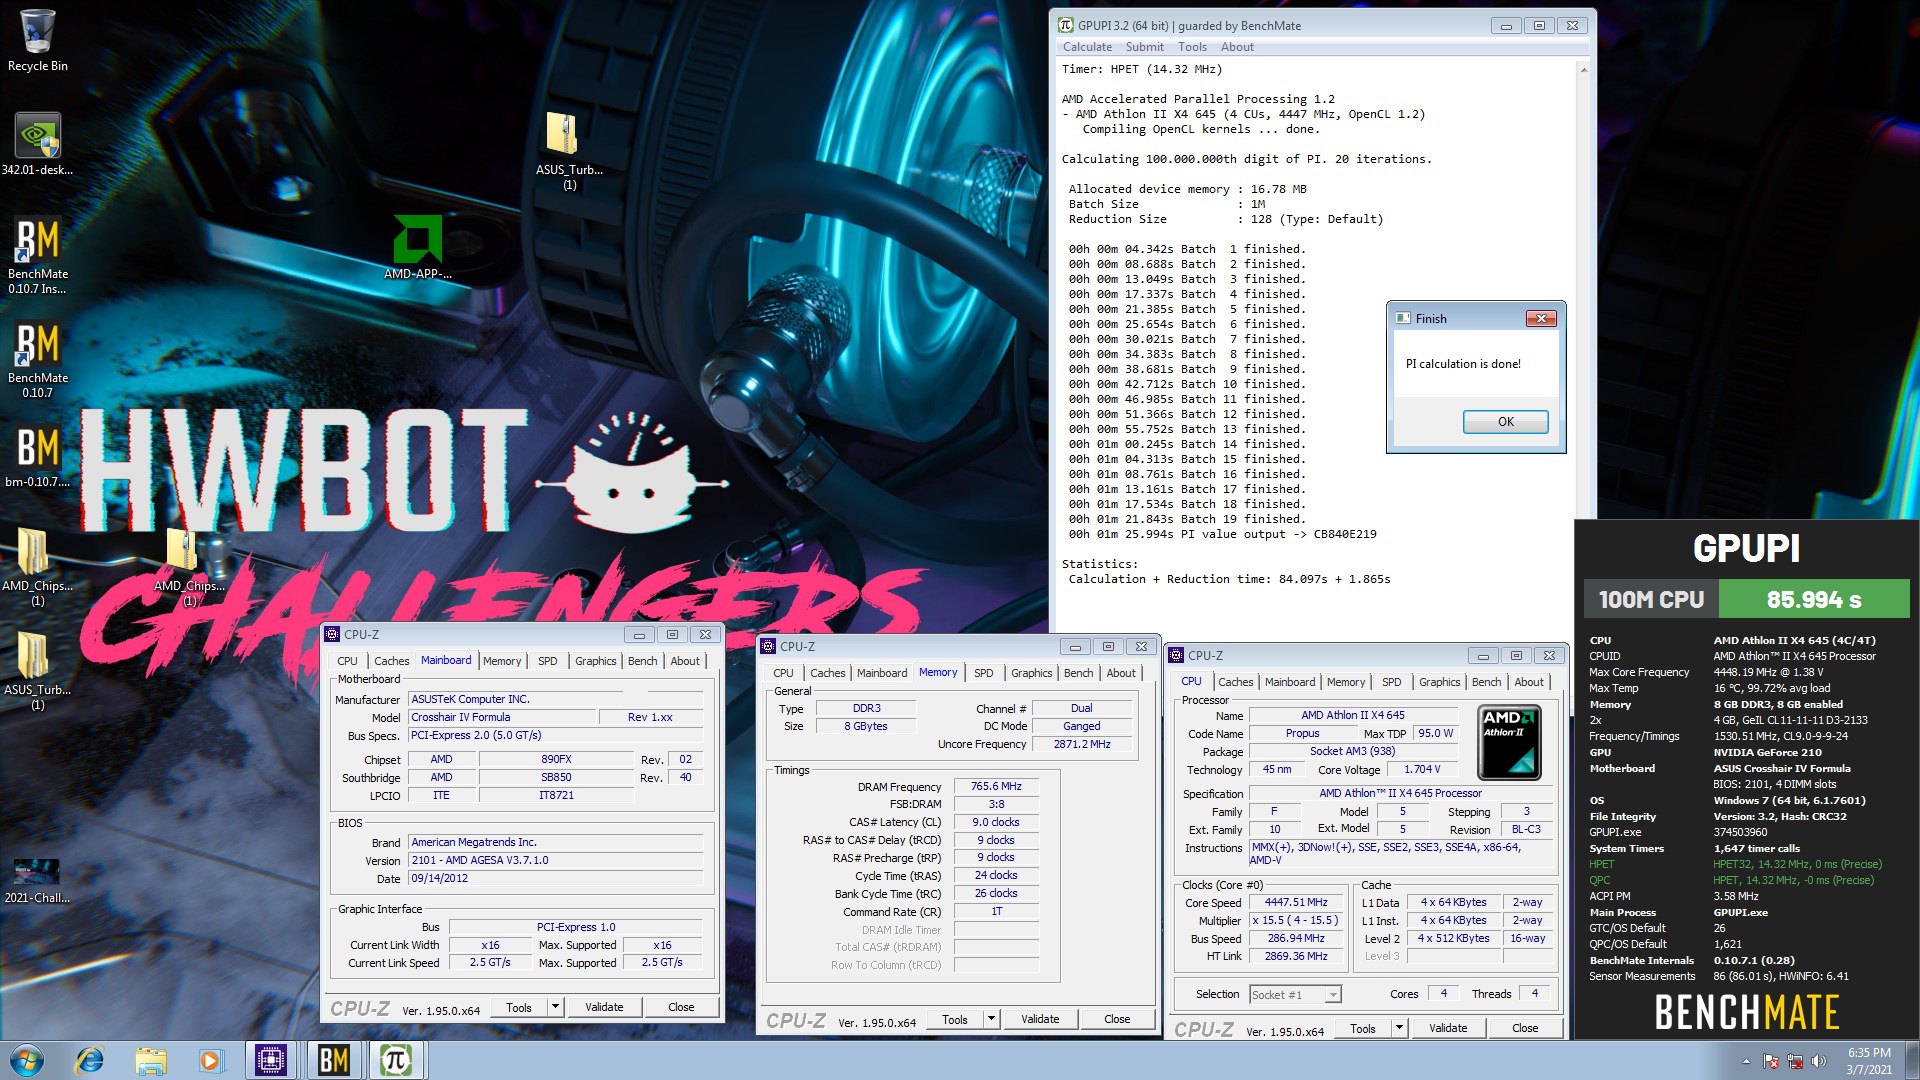Click the Close button on Finish dialog title
The height and width of the screenshot is (1080, 1920).
pyautogui.click(x=1541, y=318)
